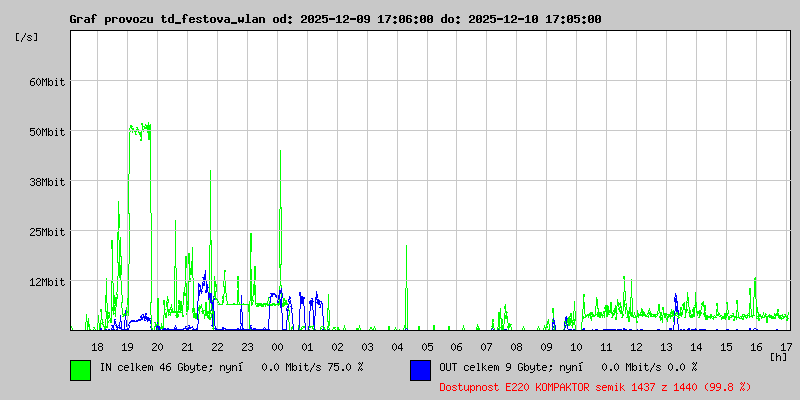Image resolution: width=800 pixels, height=400 pixels.
Task: Click the blue OUT legend swatch
Action: point(420,369)
